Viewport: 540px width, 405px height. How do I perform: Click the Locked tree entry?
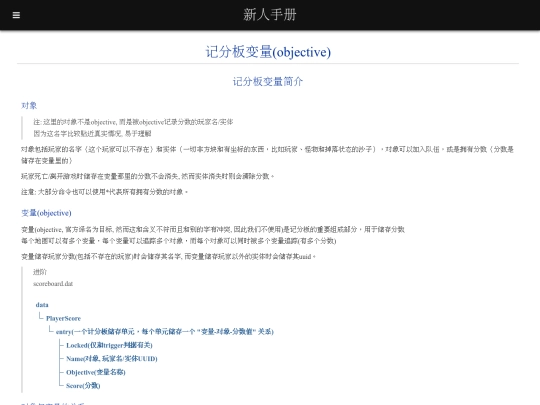point(109,345)
